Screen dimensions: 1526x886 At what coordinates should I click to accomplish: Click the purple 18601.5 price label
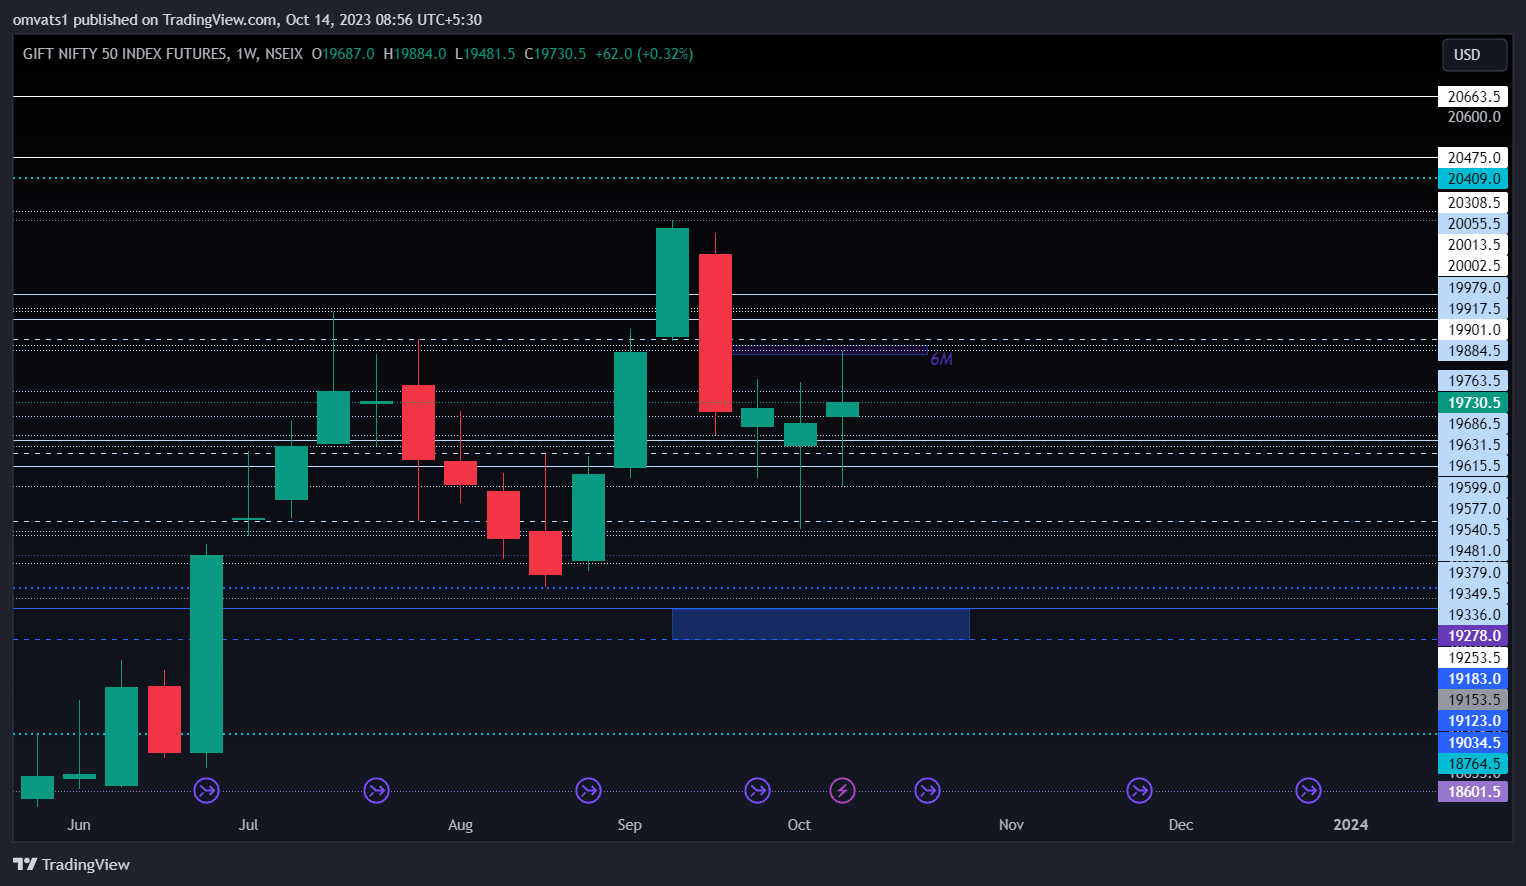1473,792
